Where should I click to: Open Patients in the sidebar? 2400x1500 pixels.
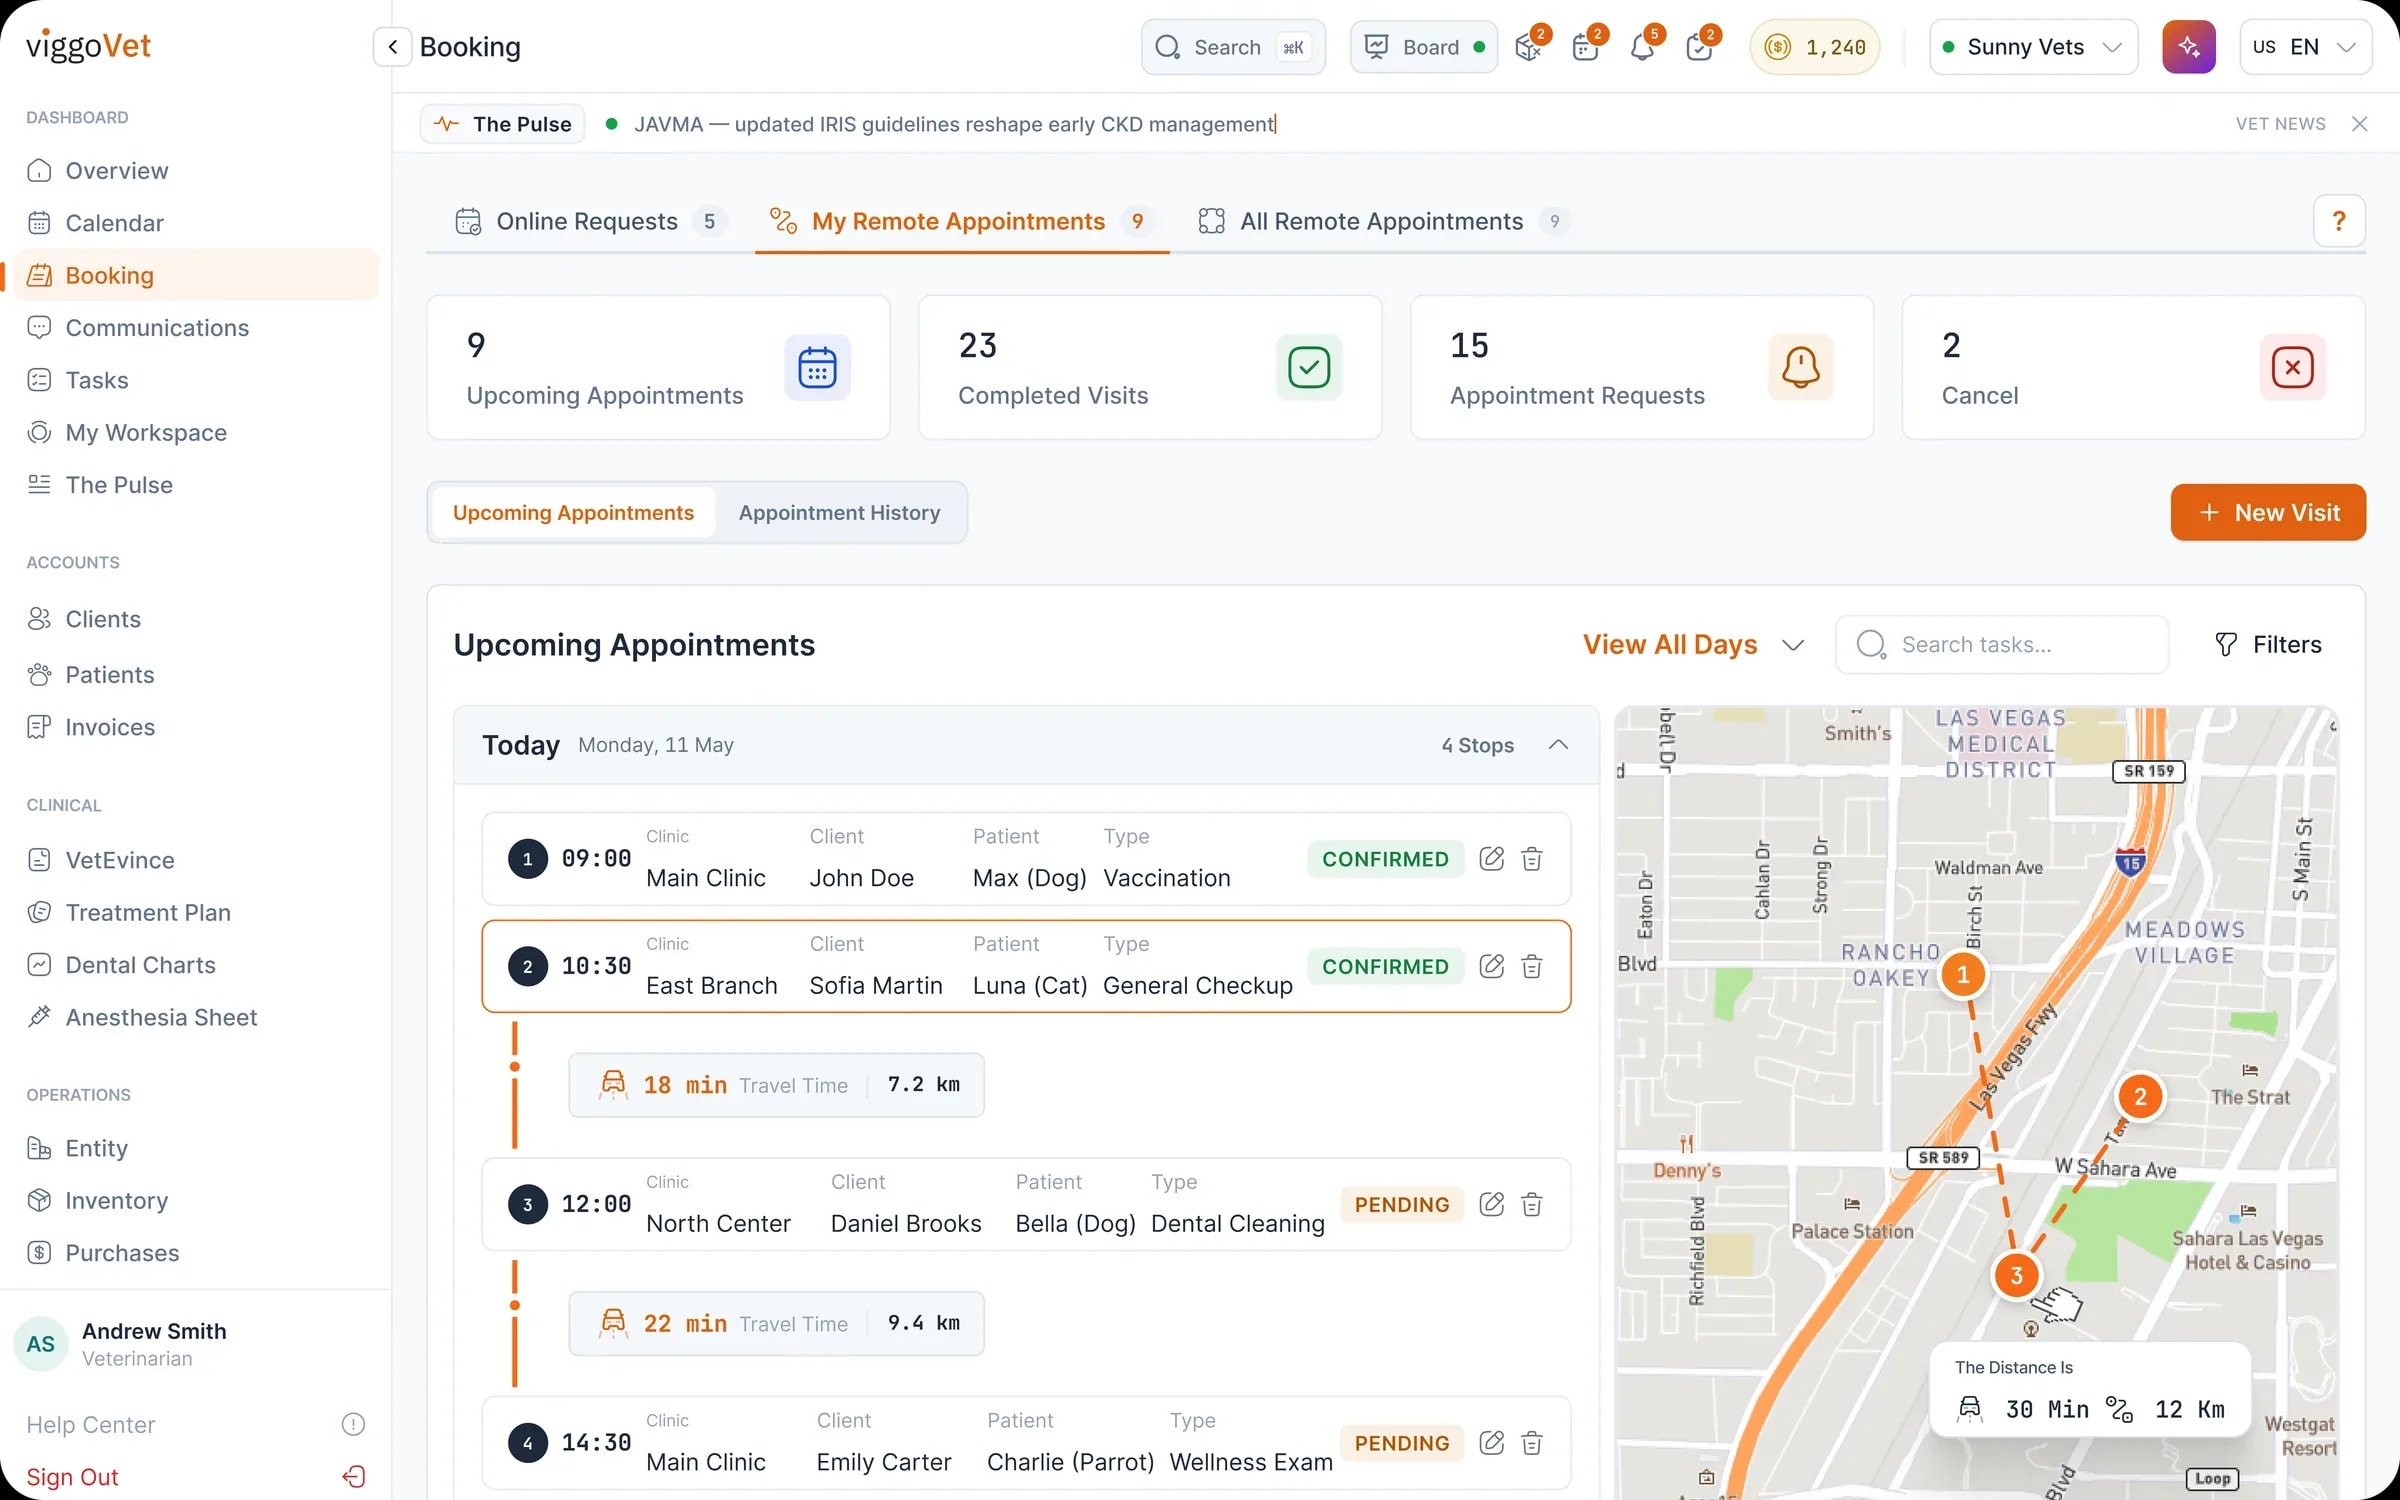coord(196,675)
